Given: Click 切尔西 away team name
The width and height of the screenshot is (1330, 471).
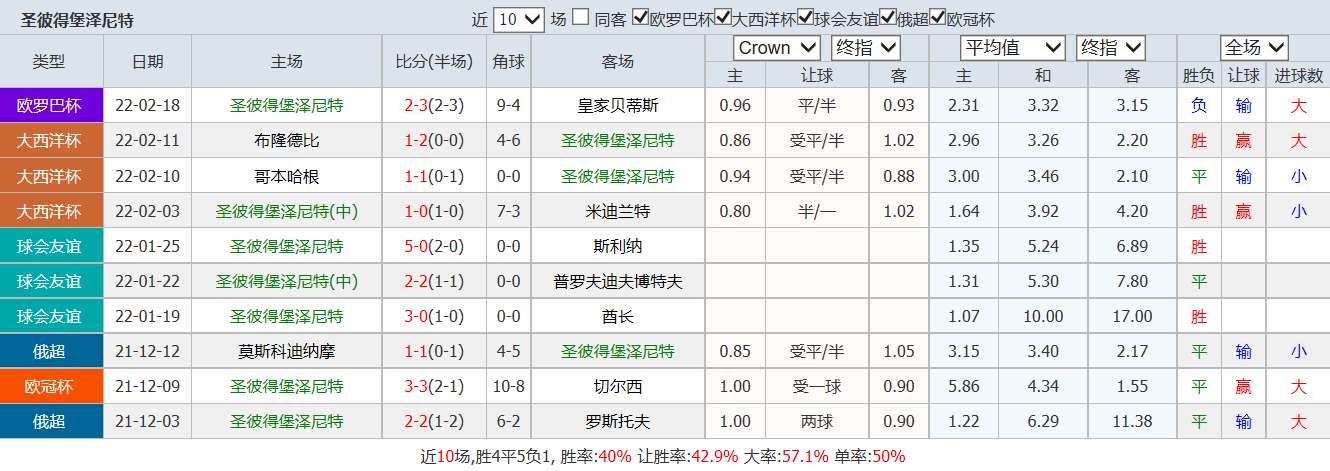Looking at the screenshot, I should pyautogui.click(x=618, y=386).
